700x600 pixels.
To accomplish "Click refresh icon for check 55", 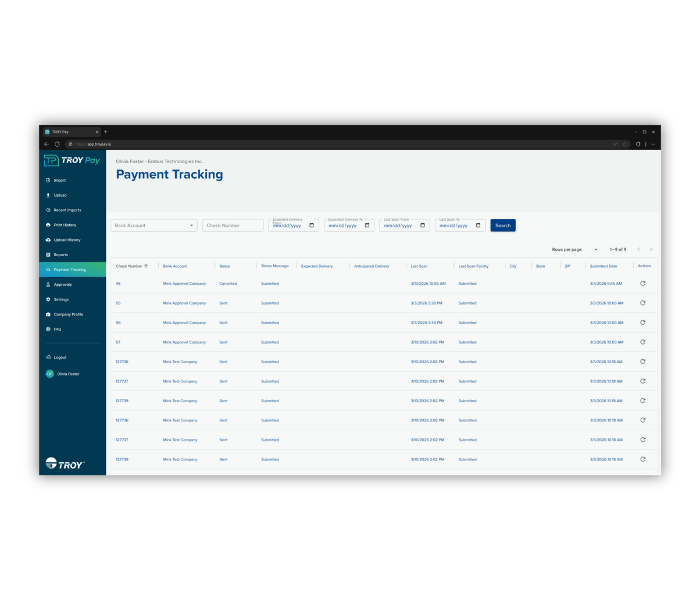I will click(x=642, y=303).
